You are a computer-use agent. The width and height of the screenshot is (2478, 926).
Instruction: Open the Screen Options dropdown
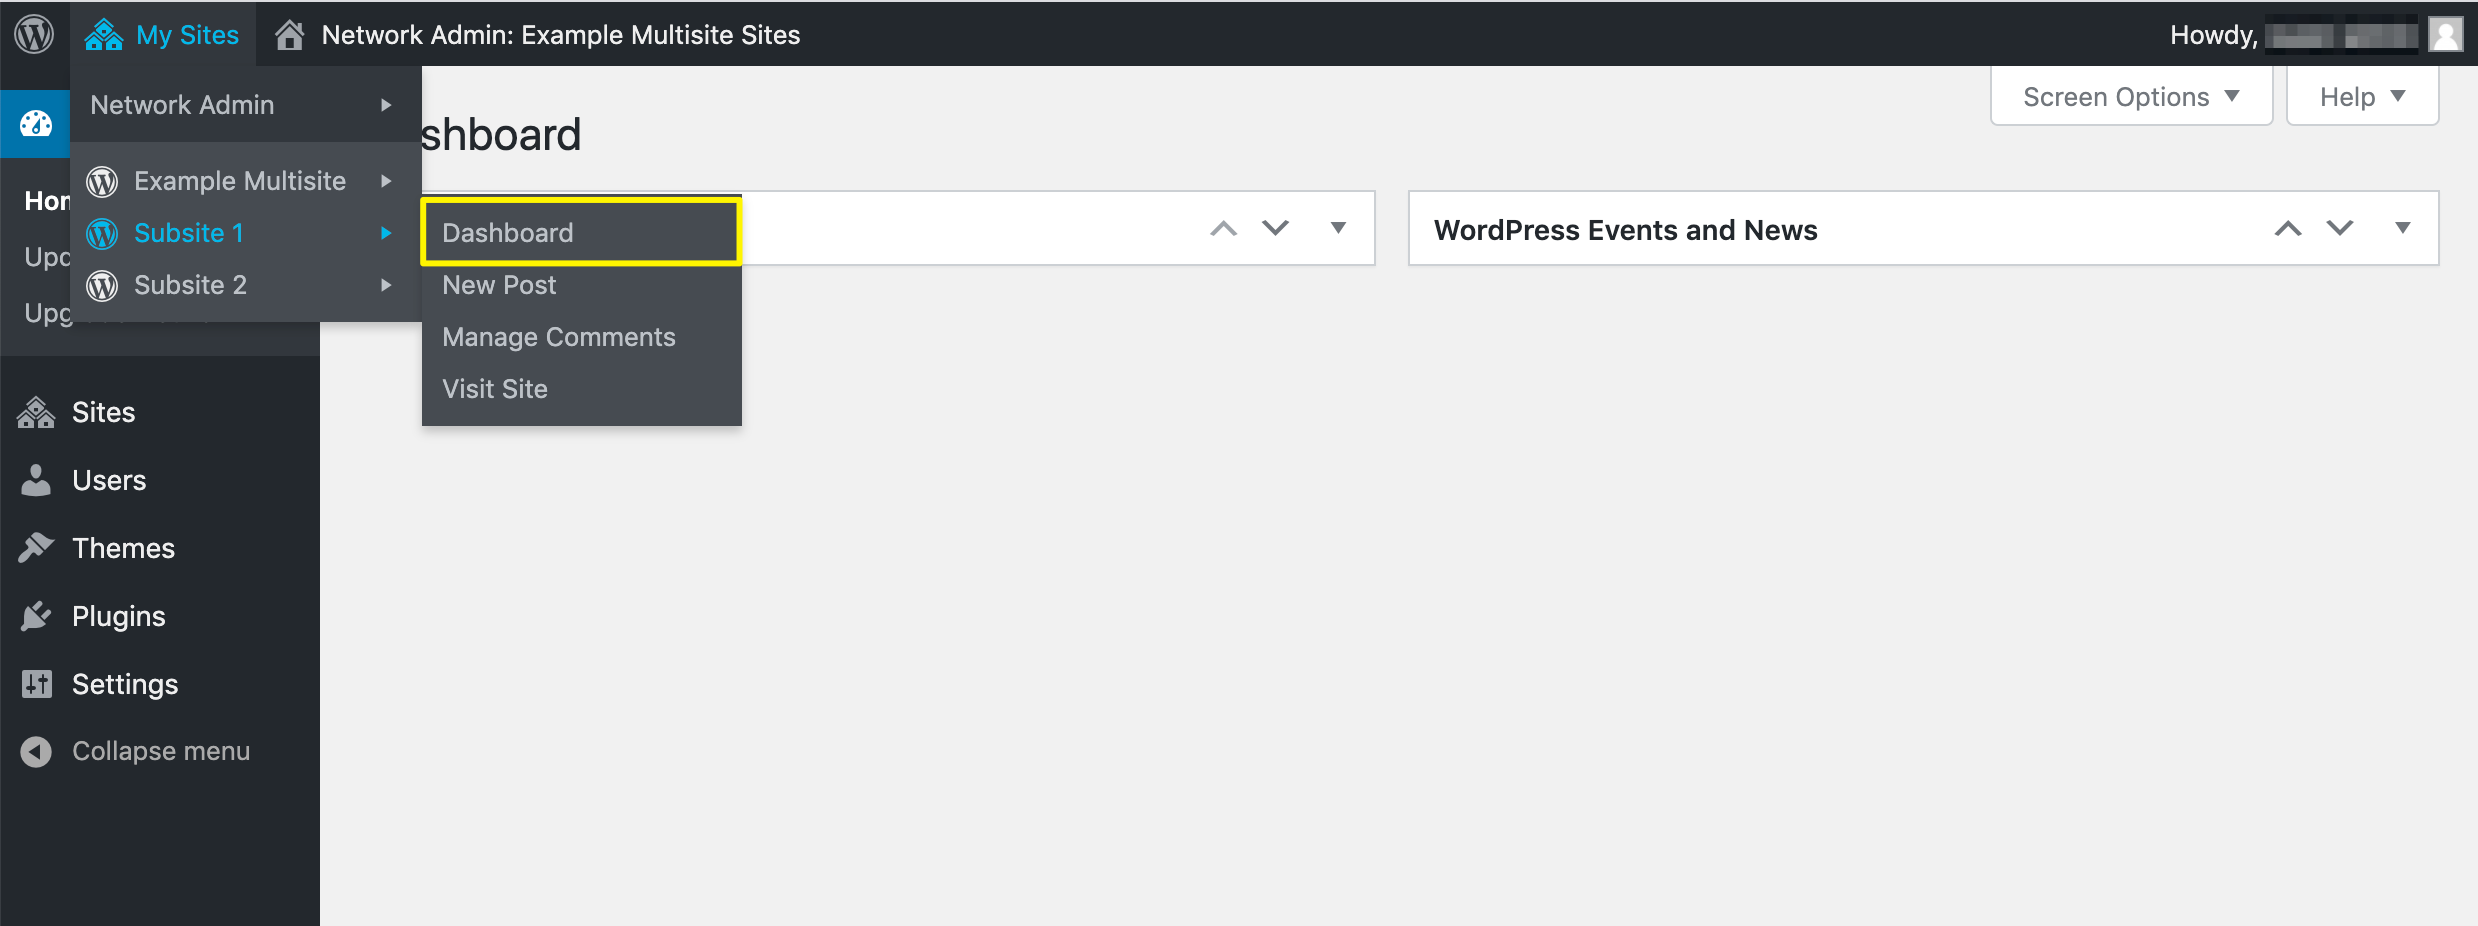tap(2131, 97)
